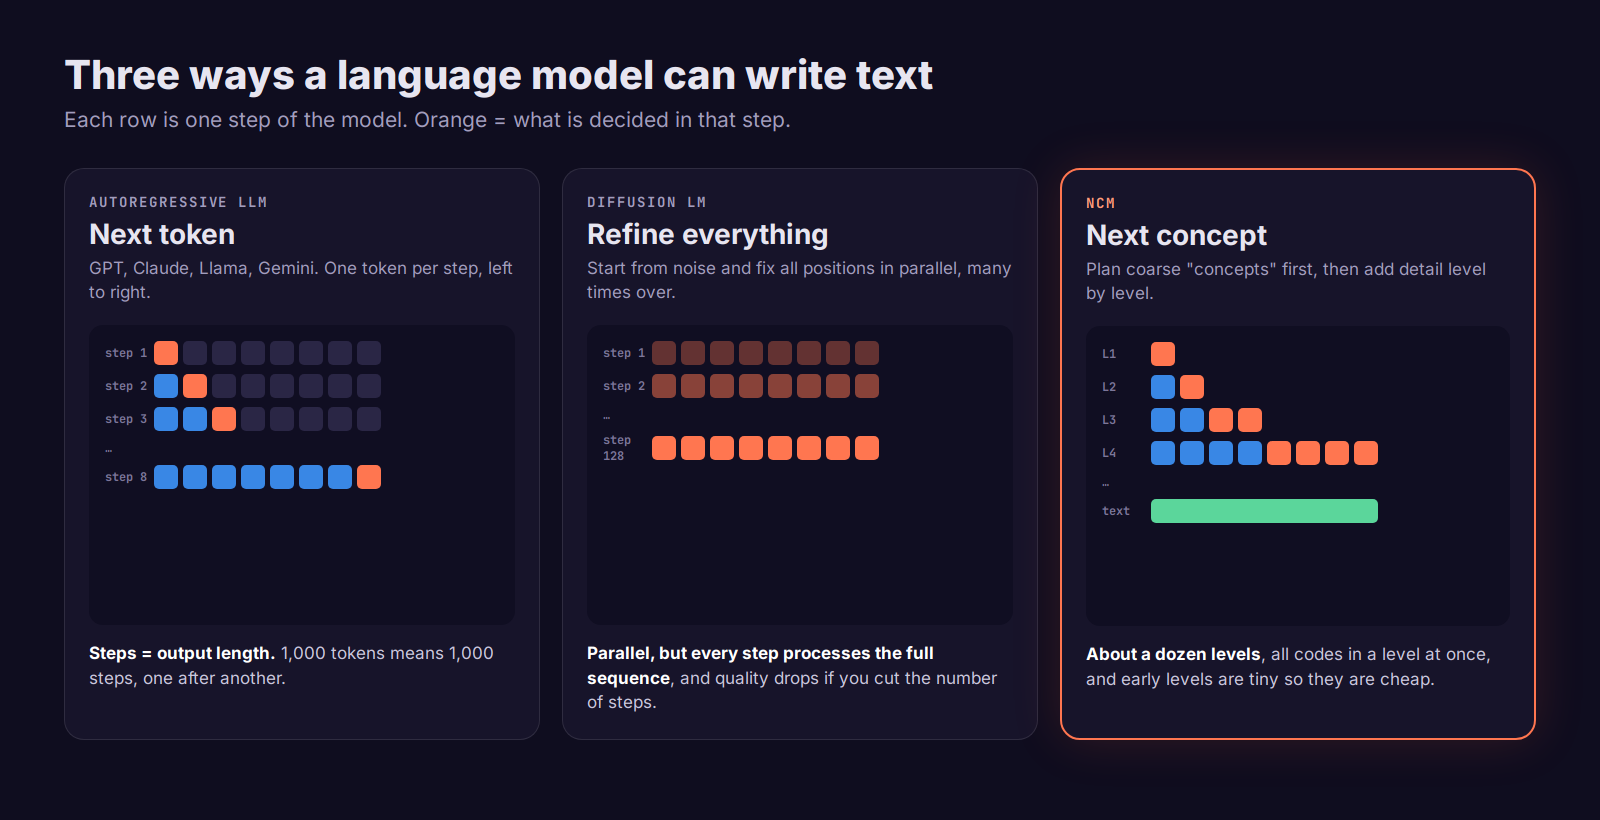
Task: Select the subtitle beginning "Each row is one step"
Action: 427,120
